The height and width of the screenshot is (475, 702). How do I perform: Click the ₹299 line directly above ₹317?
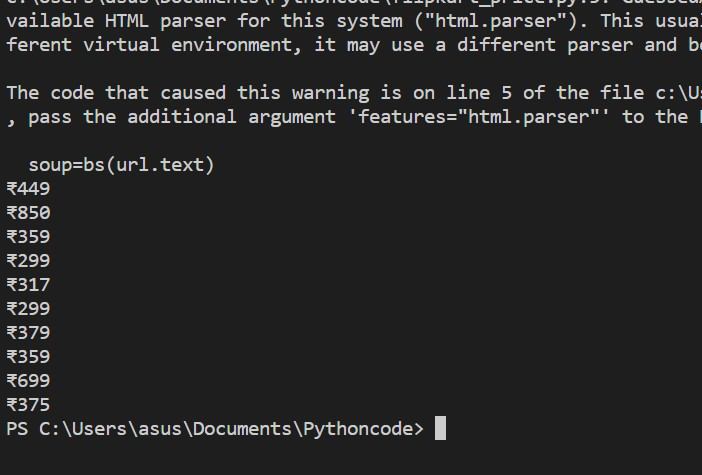click(28, 261)
